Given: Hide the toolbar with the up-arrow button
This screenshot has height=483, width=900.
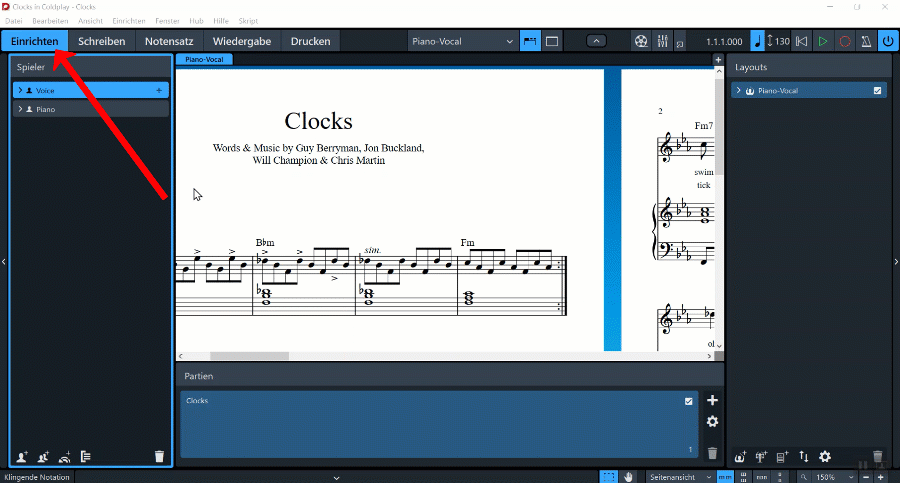Looking at the screenshot, I should click(x=596, y=41).
